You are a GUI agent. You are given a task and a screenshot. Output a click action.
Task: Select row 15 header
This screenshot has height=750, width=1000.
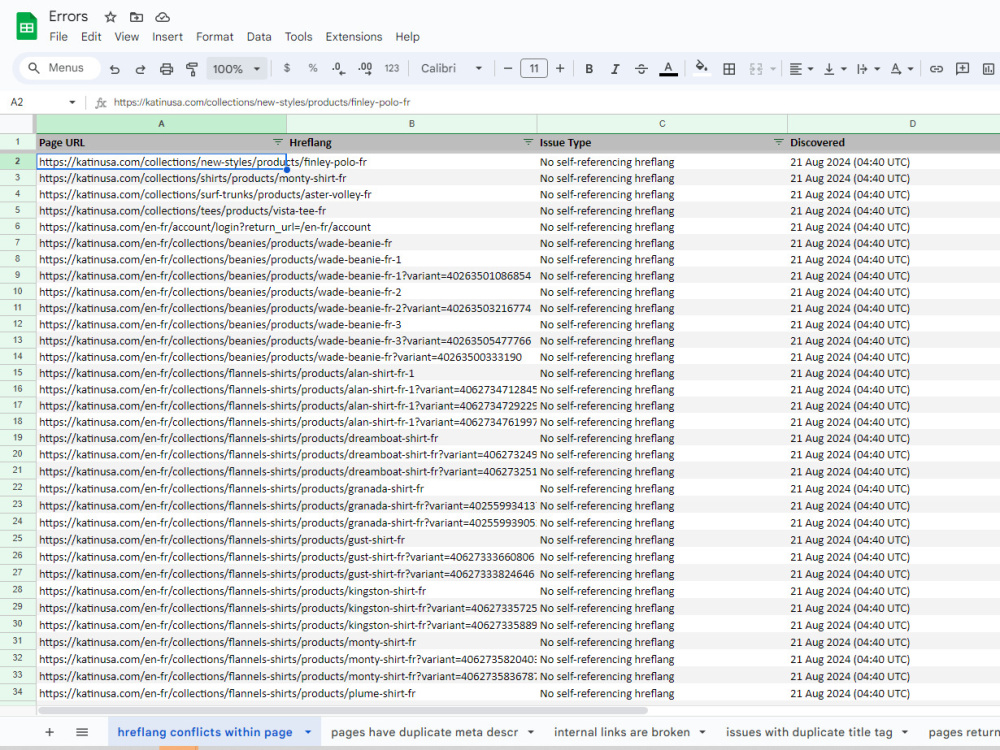(18, 373)
